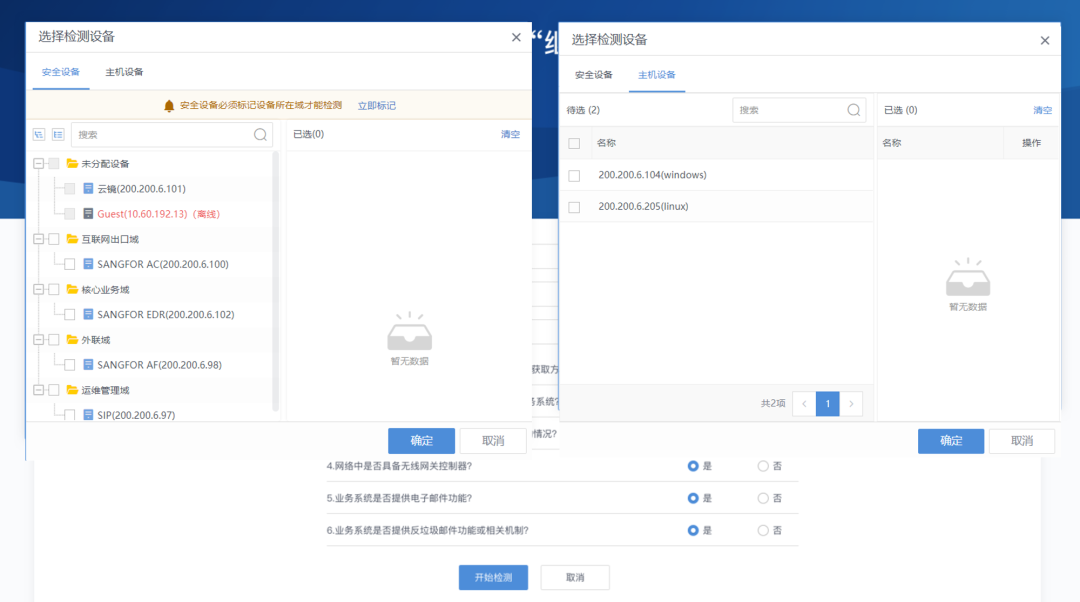The width and height of the screenshot is (1080, 602).
Task: Click the bell warning icon in notice bar
Action: (169, 105)
